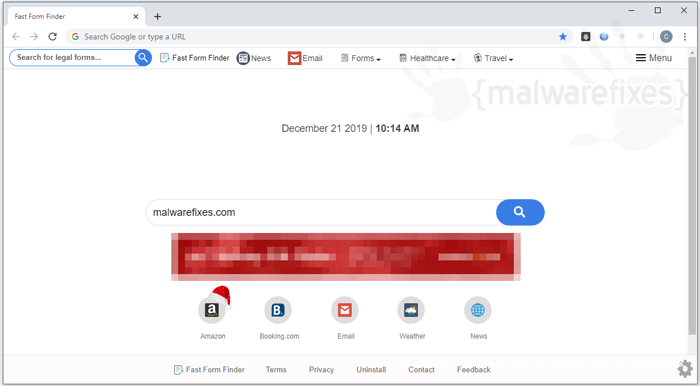Click the Weather label text

click(412, 336)
